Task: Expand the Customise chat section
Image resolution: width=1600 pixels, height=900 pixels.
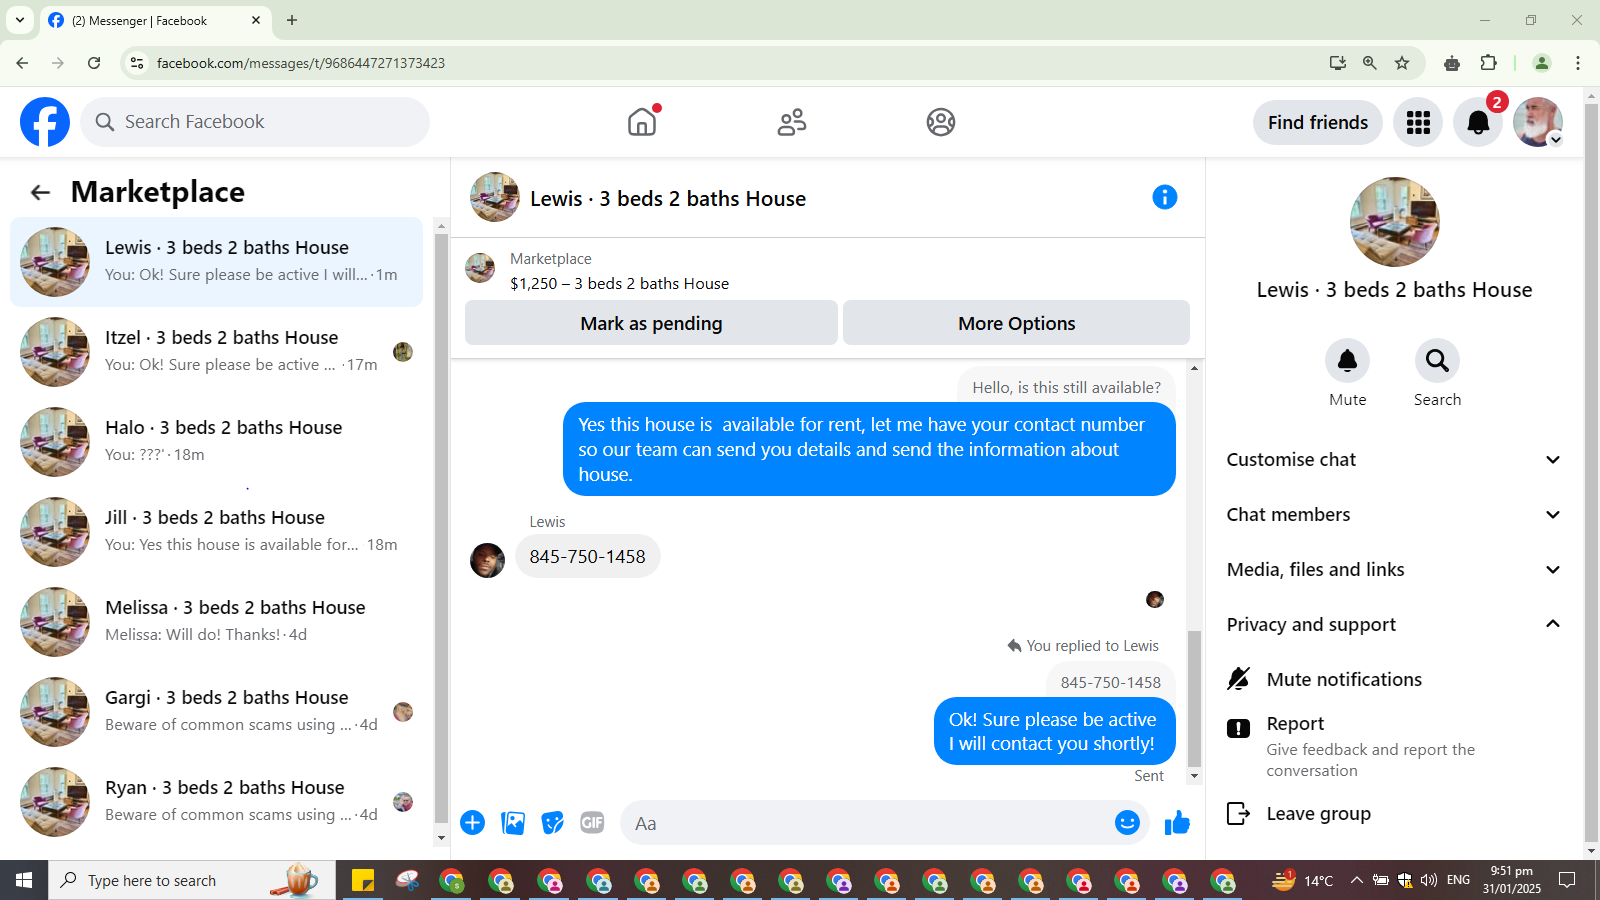Action: pyautogui.click(x=1393, y=460)
